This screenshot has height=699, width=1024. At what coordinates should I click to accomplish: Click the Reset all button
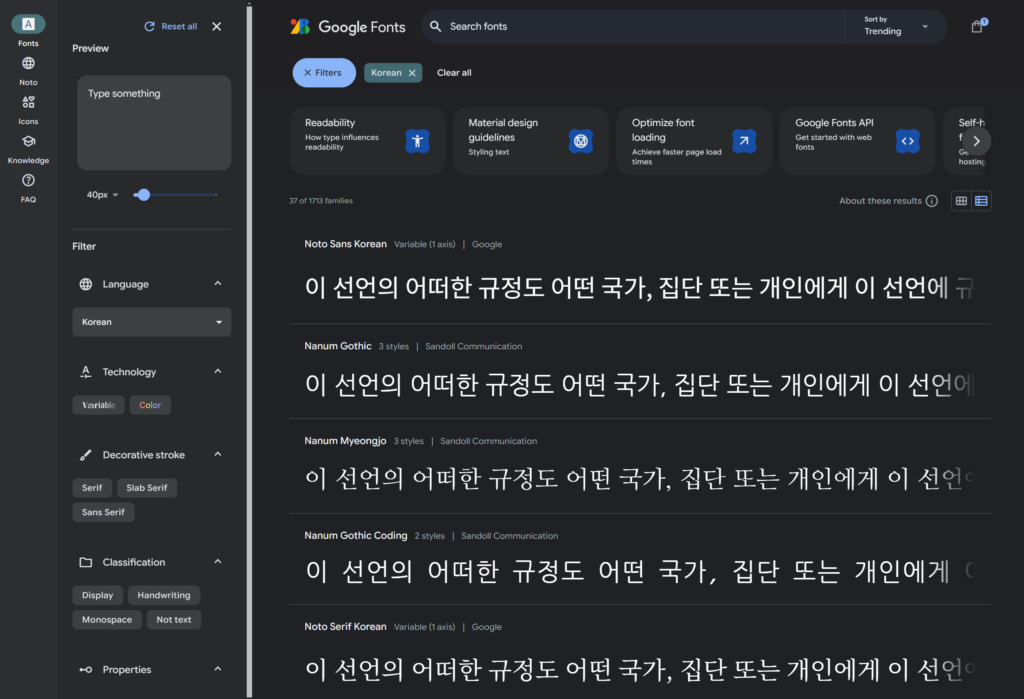click(170, 26)
